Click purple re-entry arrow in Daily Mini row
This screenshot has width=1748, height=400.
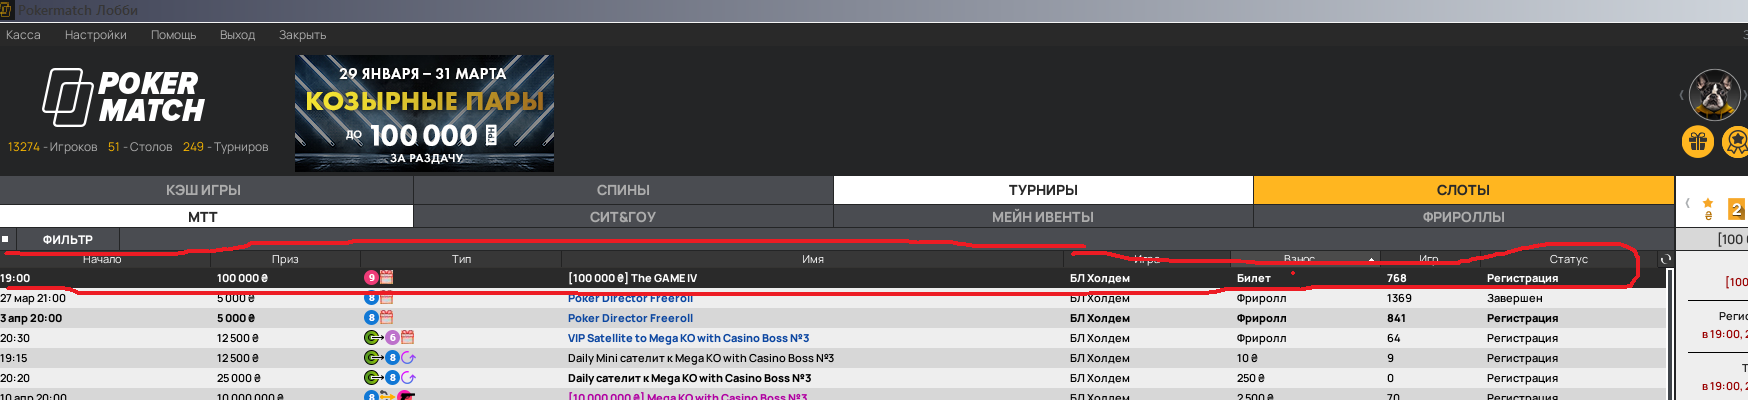pos(408,358)
